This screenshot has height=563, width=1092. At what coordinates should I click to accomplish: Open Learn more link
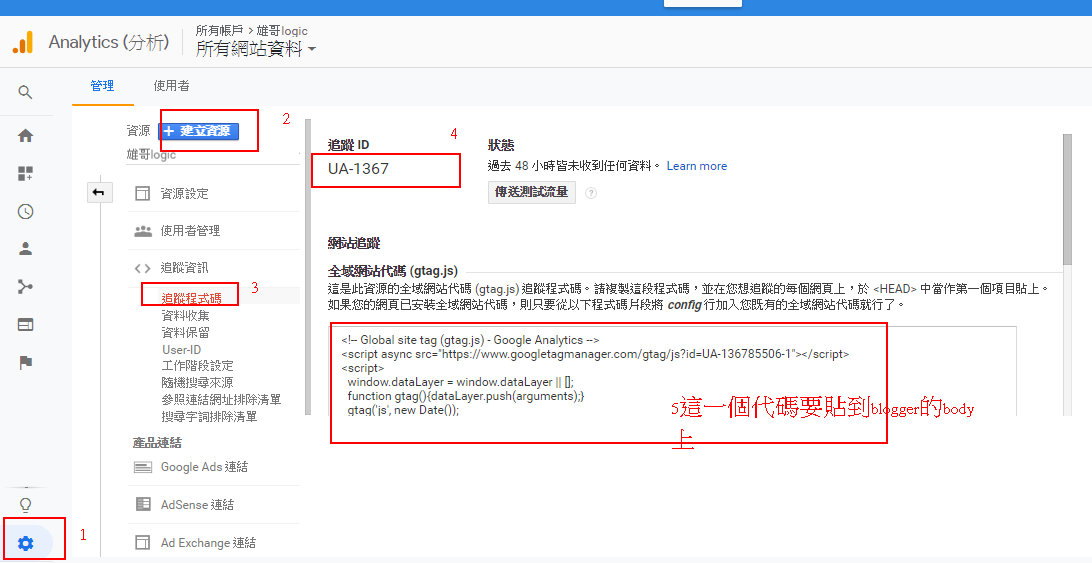[x=696, y=166]
